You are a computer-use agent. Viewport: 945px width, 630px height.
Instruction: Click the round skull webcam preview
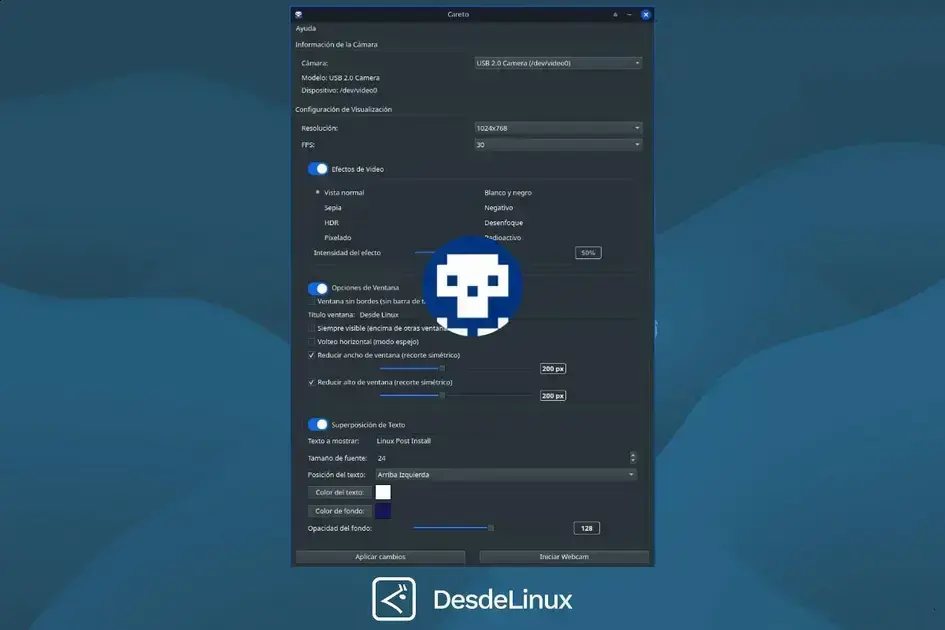472,286
